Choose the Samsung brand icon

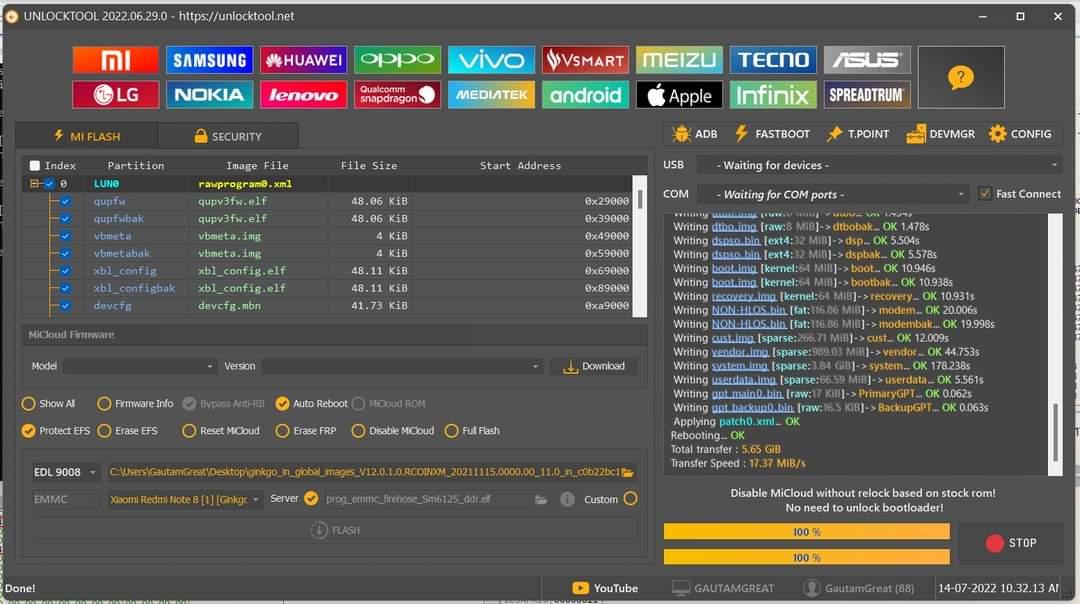click(x=209, y=60)
